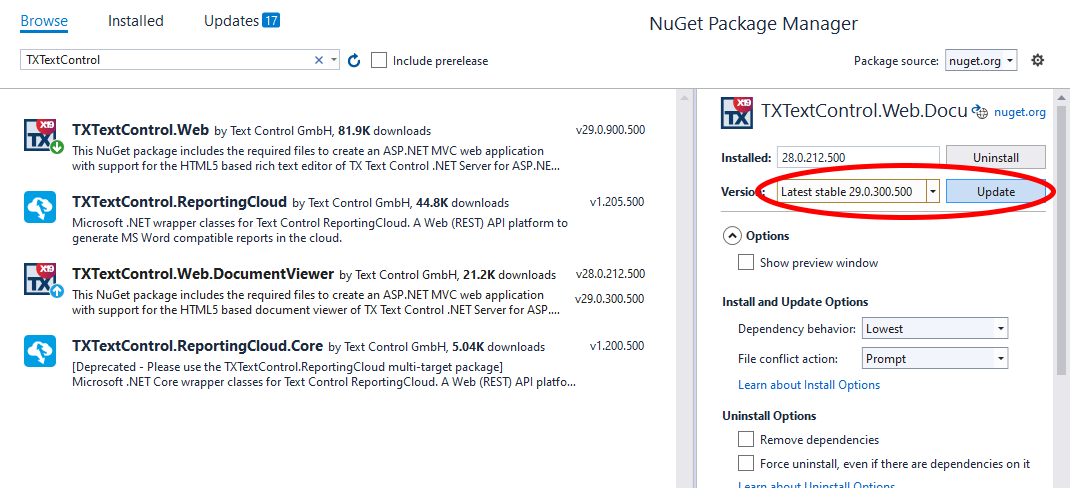This screenshot has width=1070, height=488.
Task: Select the TXTextControl.Web.DocumentViewer package title
Action: pyautogui.click(x=203, y=274)
